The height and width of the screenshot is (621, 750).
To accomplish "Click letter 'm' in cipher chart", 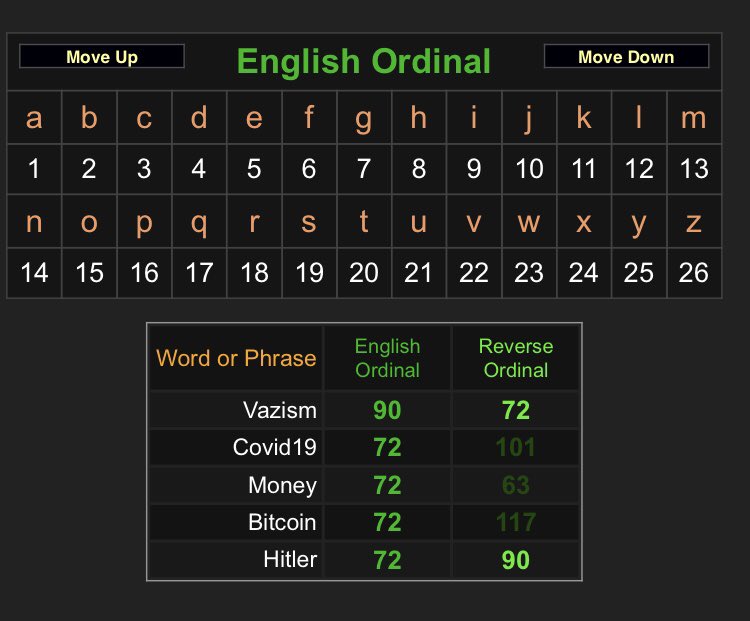I will [694, 117].
